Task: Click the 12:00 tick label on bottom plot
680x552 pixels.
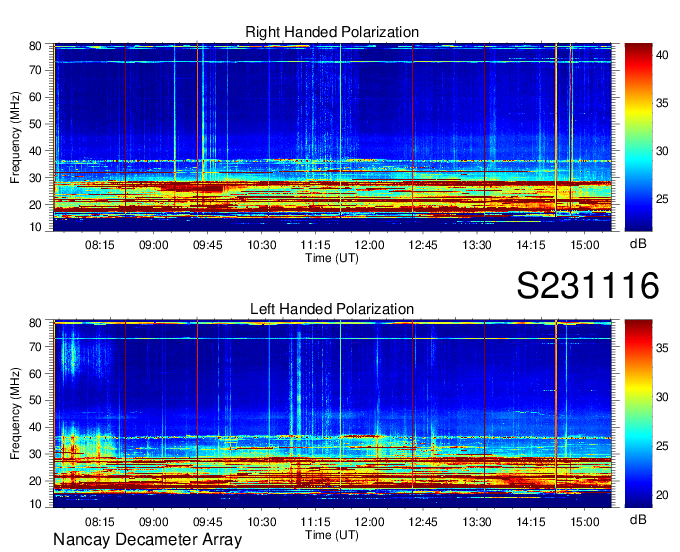Action: [x=369, y=522]
